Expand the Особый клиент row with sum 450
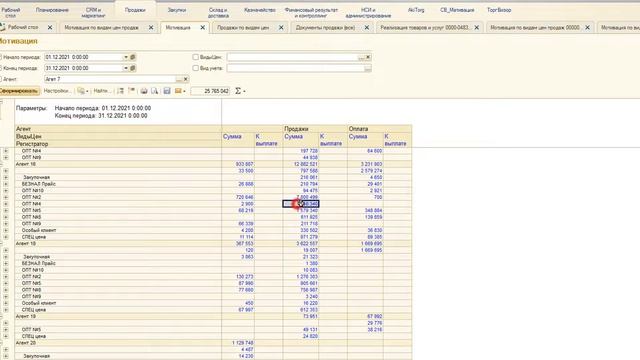 pos(6,303)
